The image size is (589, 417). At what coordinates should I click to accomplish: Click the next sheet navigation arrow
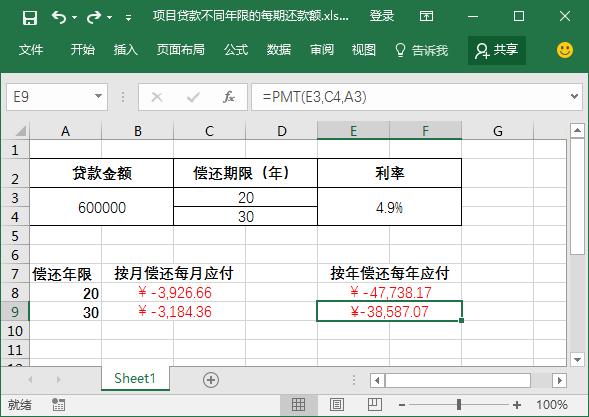coord(58,379)
